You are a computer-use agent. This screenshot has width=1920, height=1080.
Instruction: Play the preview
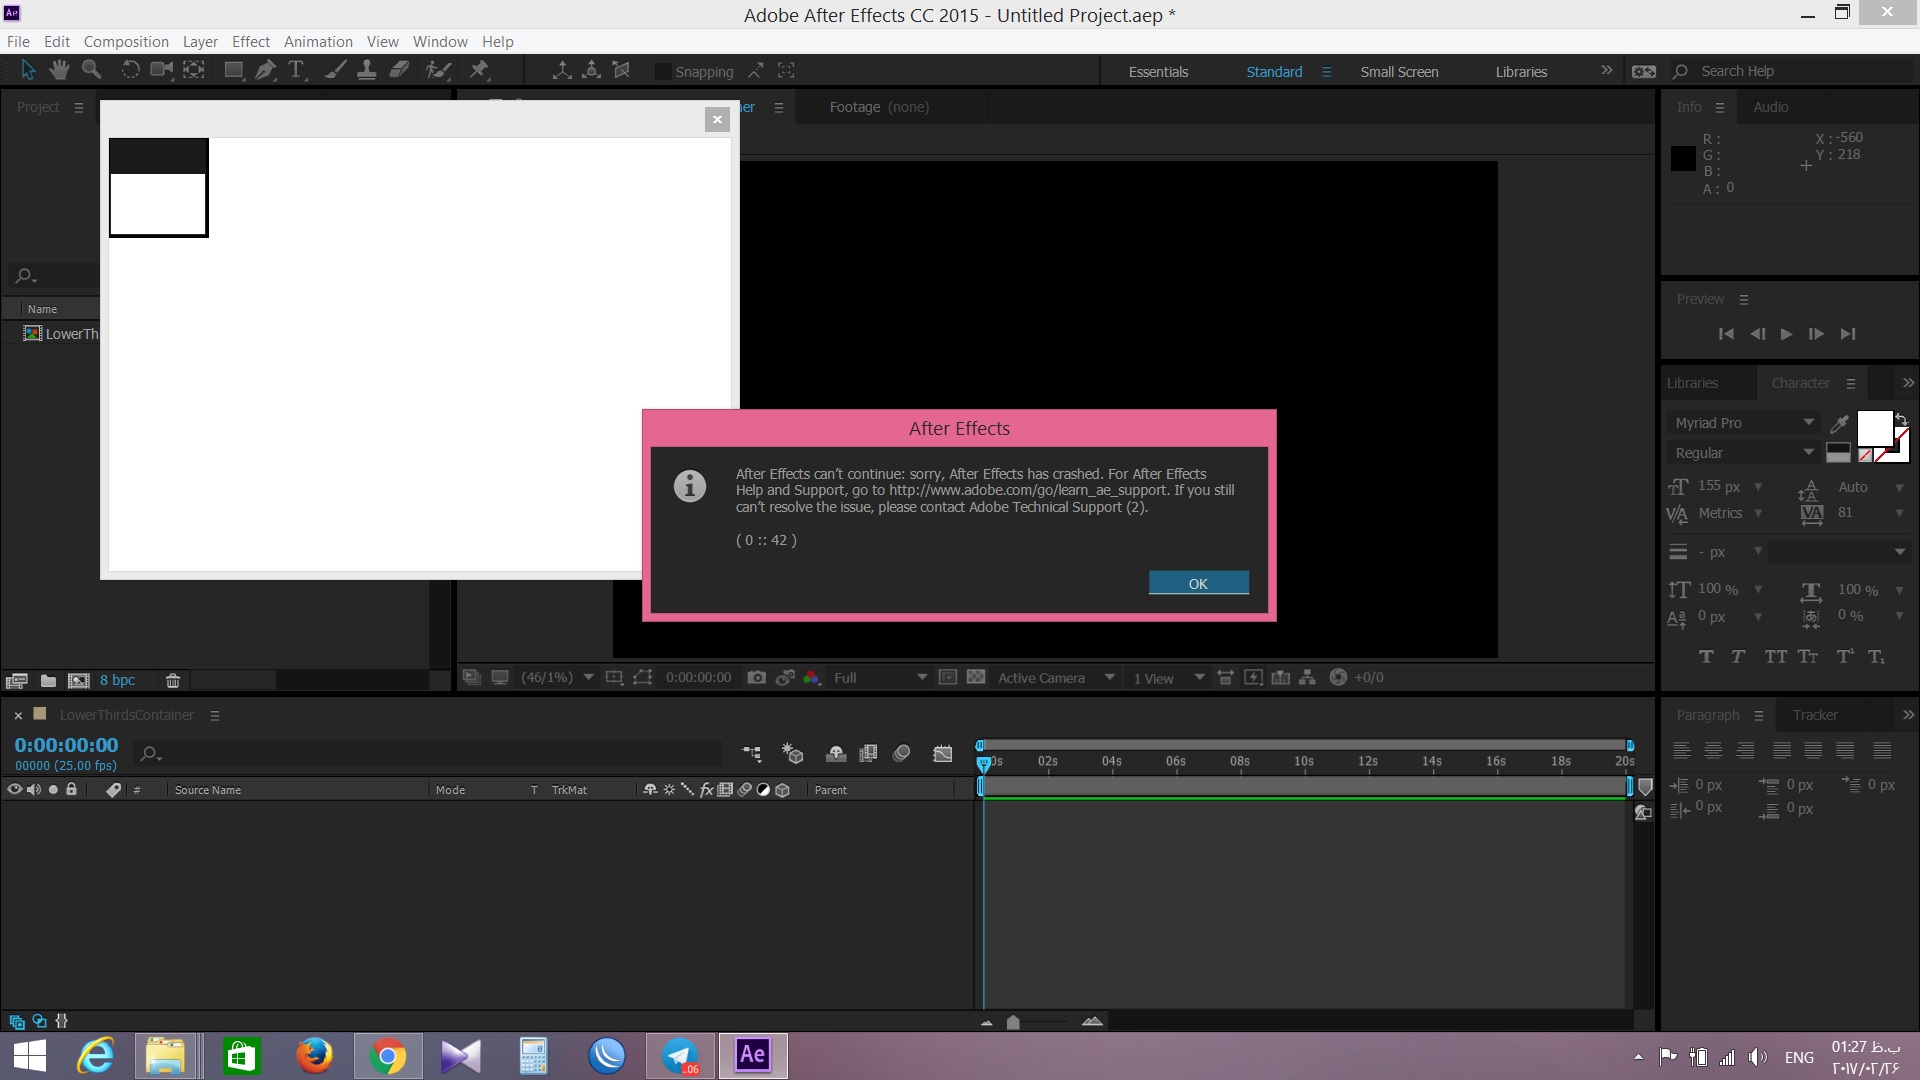(x=1786, y=334)
